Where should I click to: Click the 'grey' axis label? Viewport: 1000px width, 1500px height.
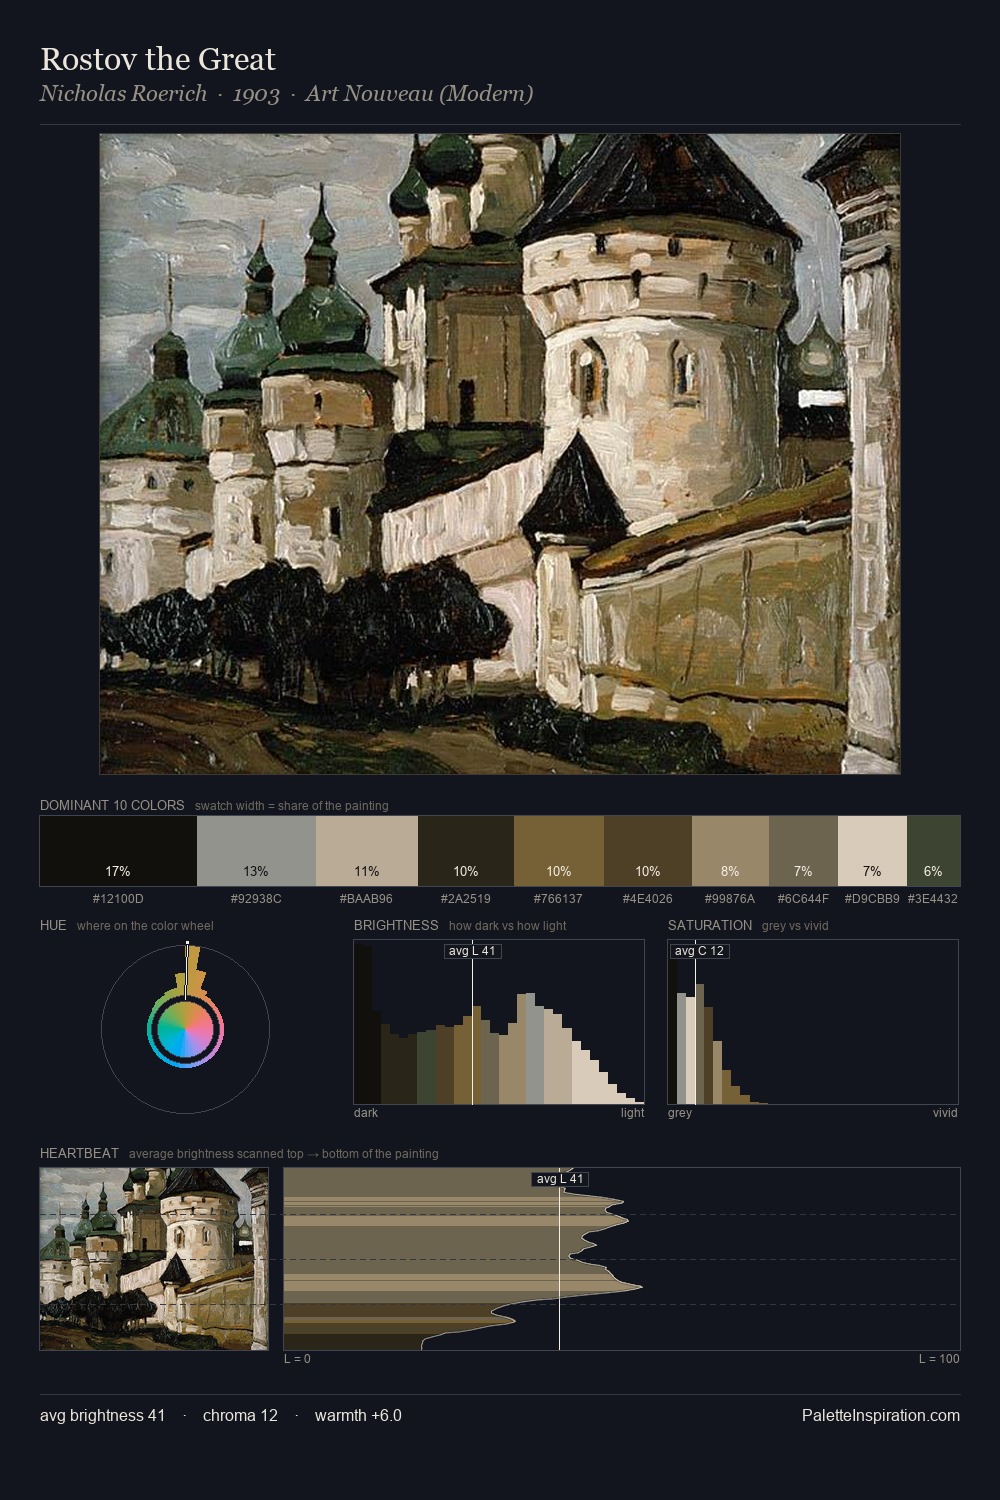[680, 1112]
